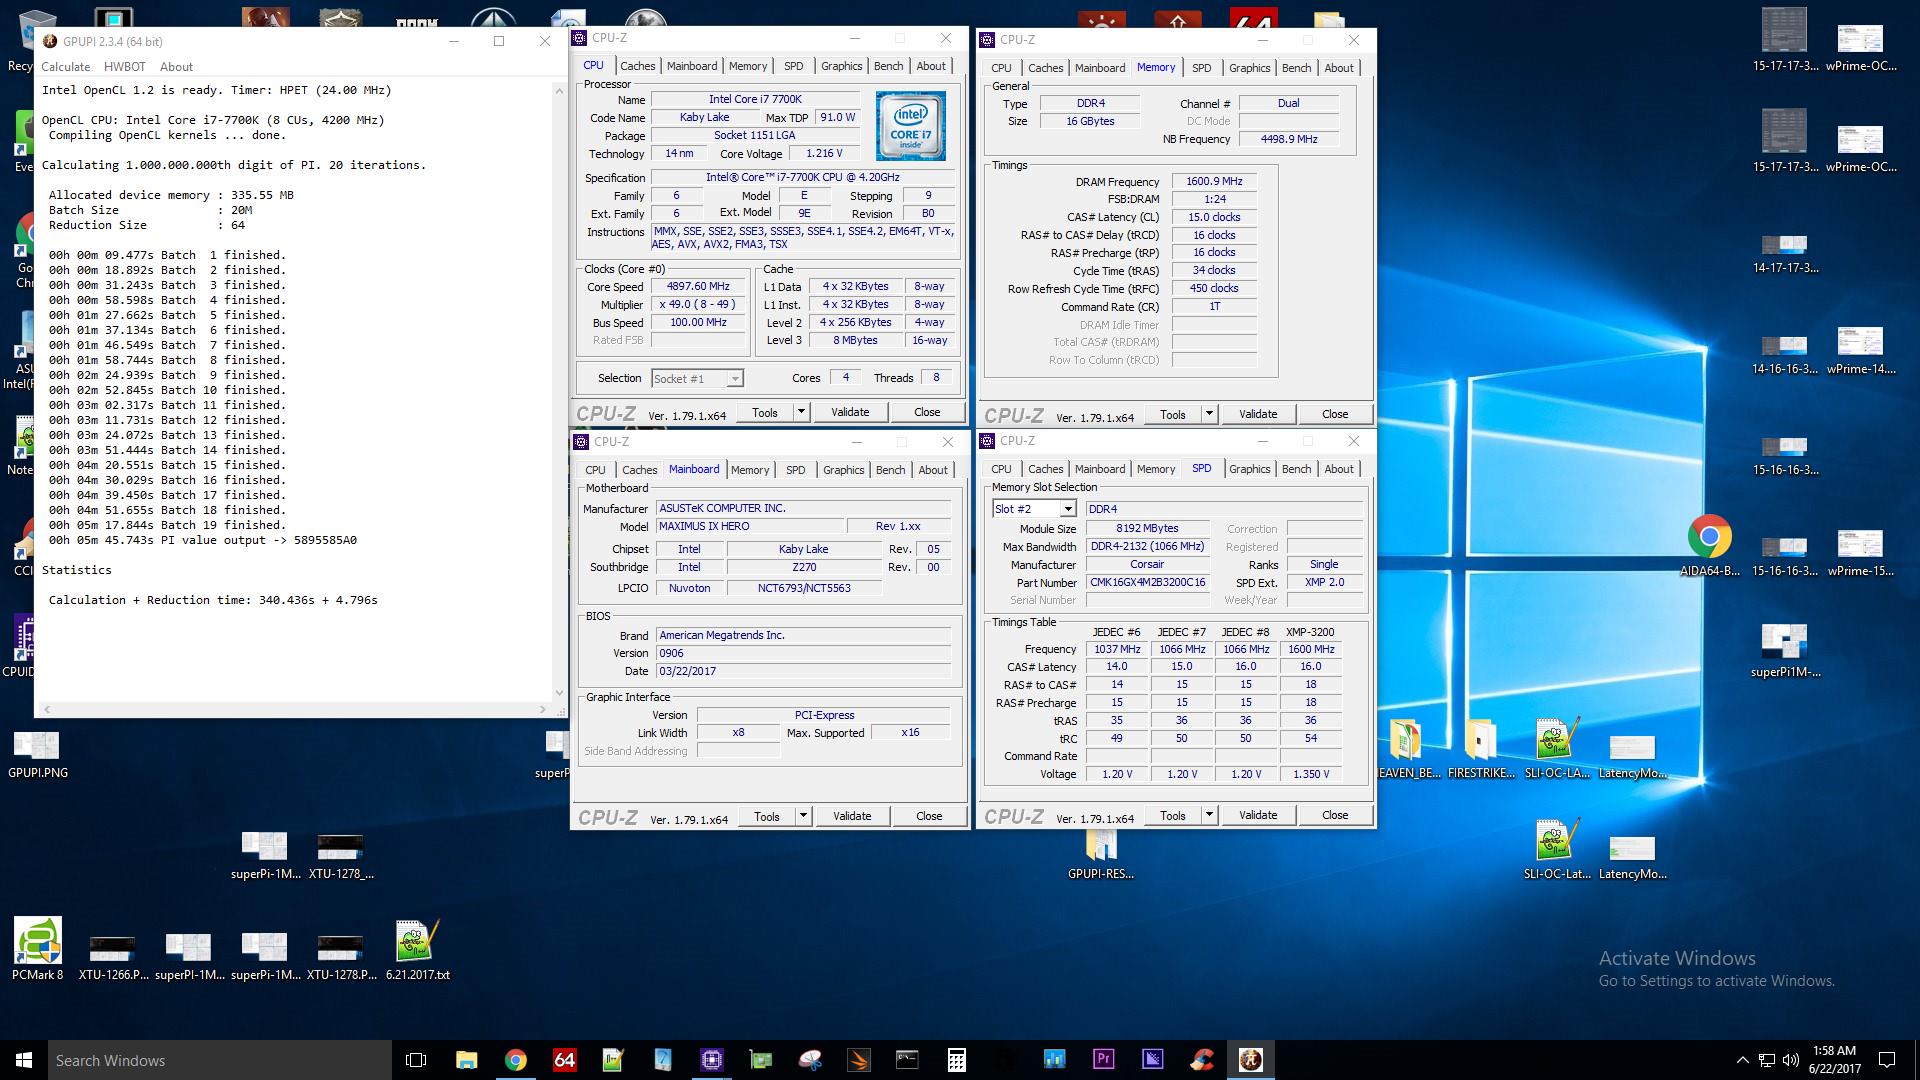Click Close in the CPU-Z Mainboard window
The image size is (1920, 1080).
pos(929,816)
